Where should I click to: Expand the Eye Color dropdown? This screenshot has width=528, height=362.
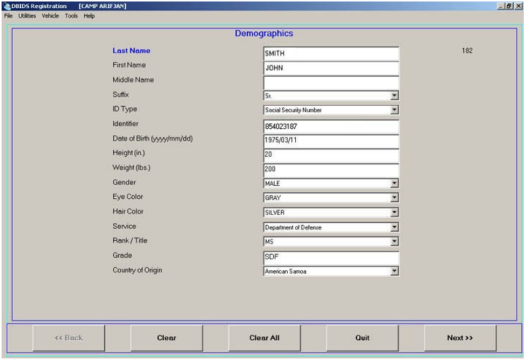[394, 198]
